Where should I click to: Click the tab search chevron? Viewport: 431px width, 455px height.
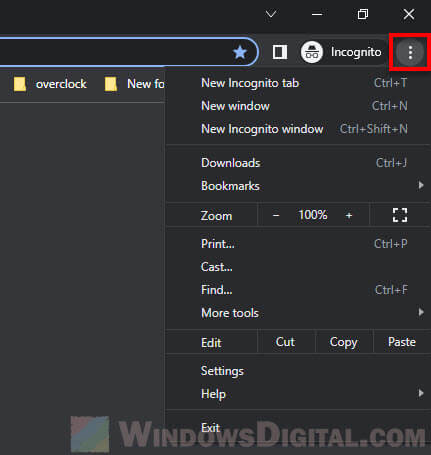271,14
